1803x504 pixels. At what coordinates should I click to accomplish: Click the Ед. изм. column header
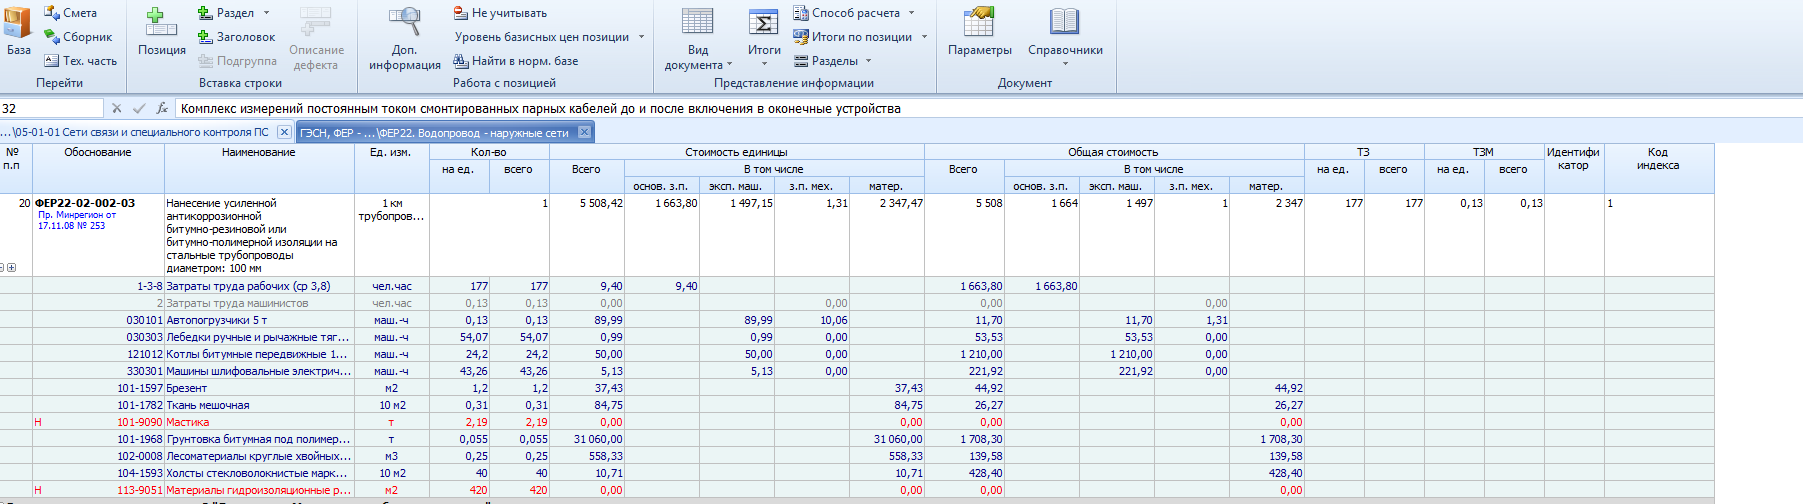coord(391,168)
